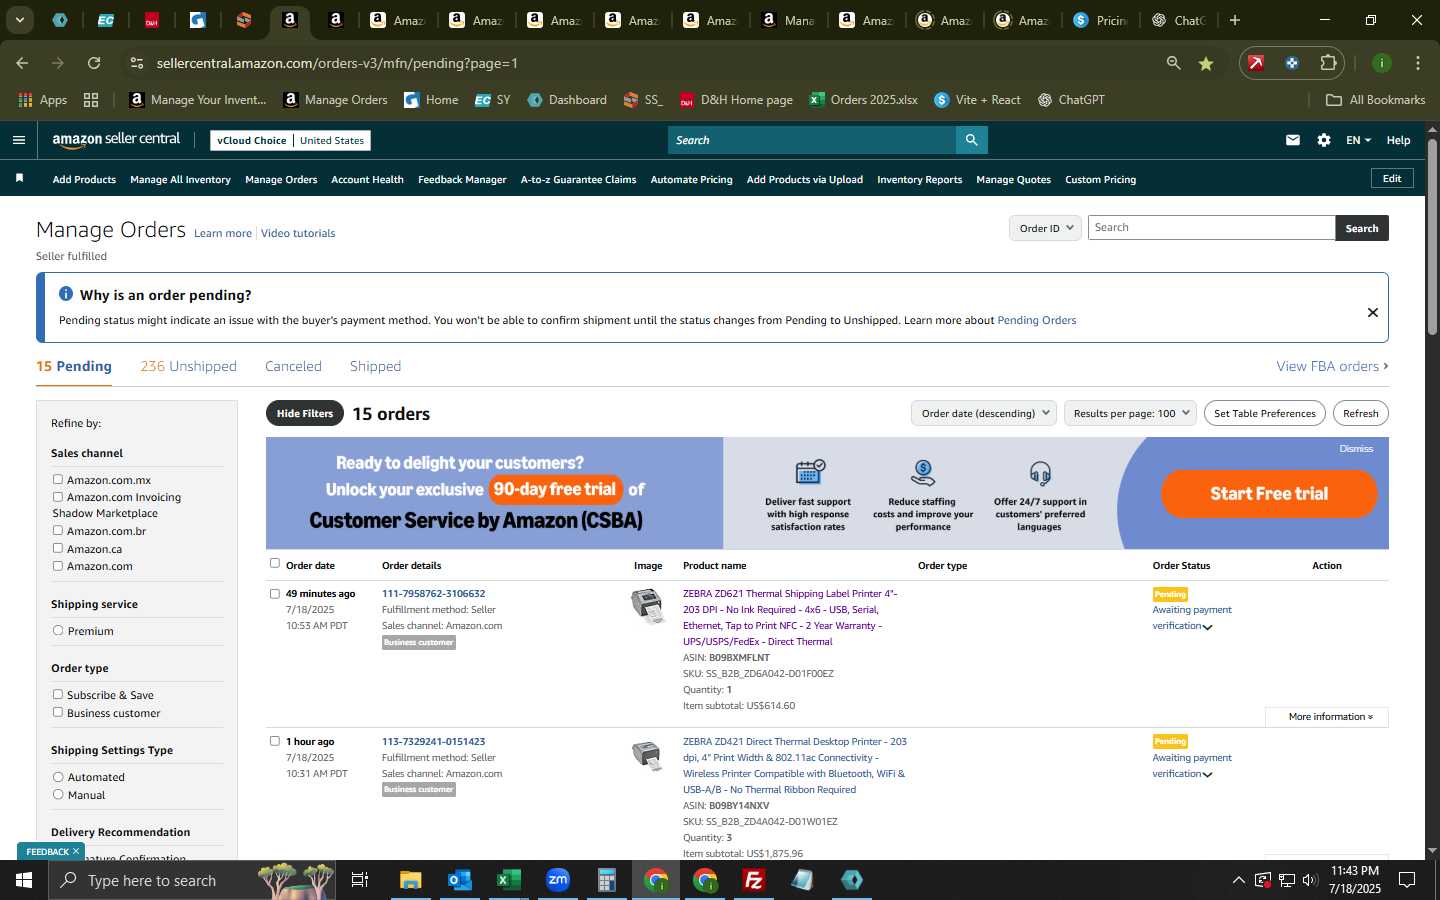
Task: Open the Order date (descending) sort dropdown
Action: click(x=984, y=413)
